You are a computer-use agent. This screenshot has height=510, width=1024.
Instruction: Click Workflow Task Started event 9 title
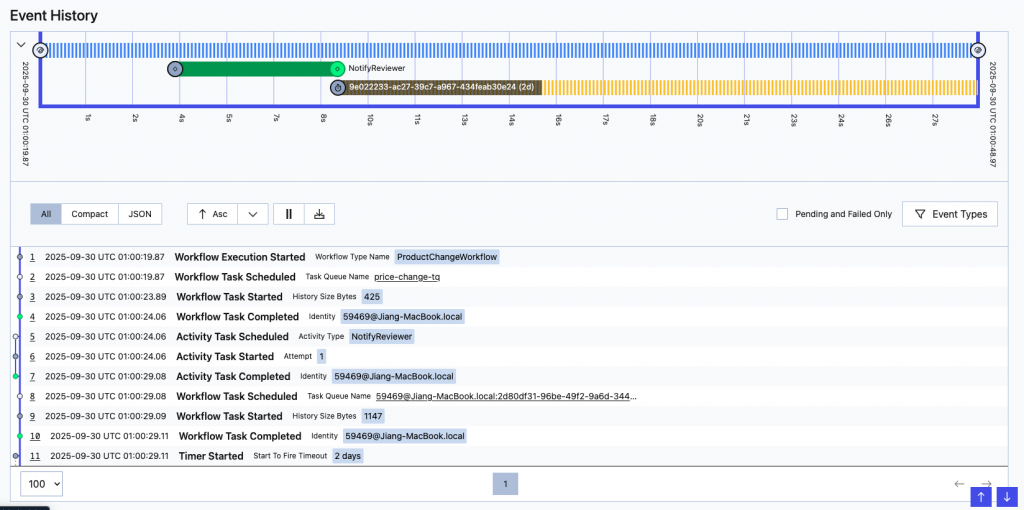tap(229, 416)
